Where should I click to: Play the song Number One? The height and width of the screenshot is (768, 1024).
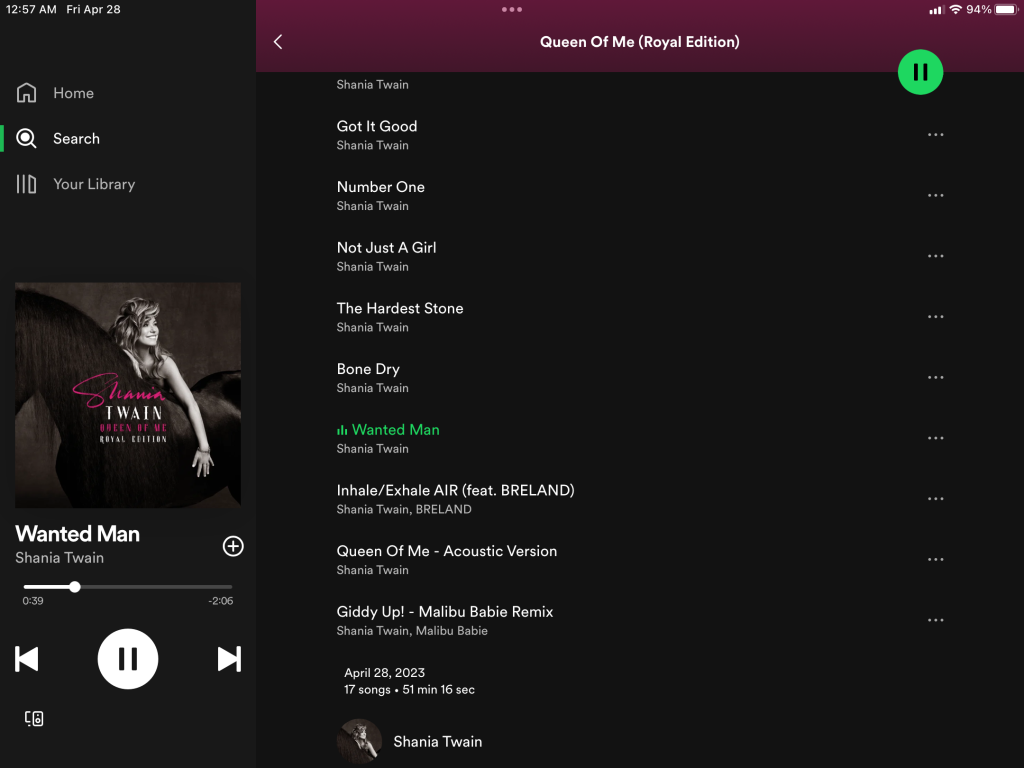pyautogui.click(x=381, y=187)
